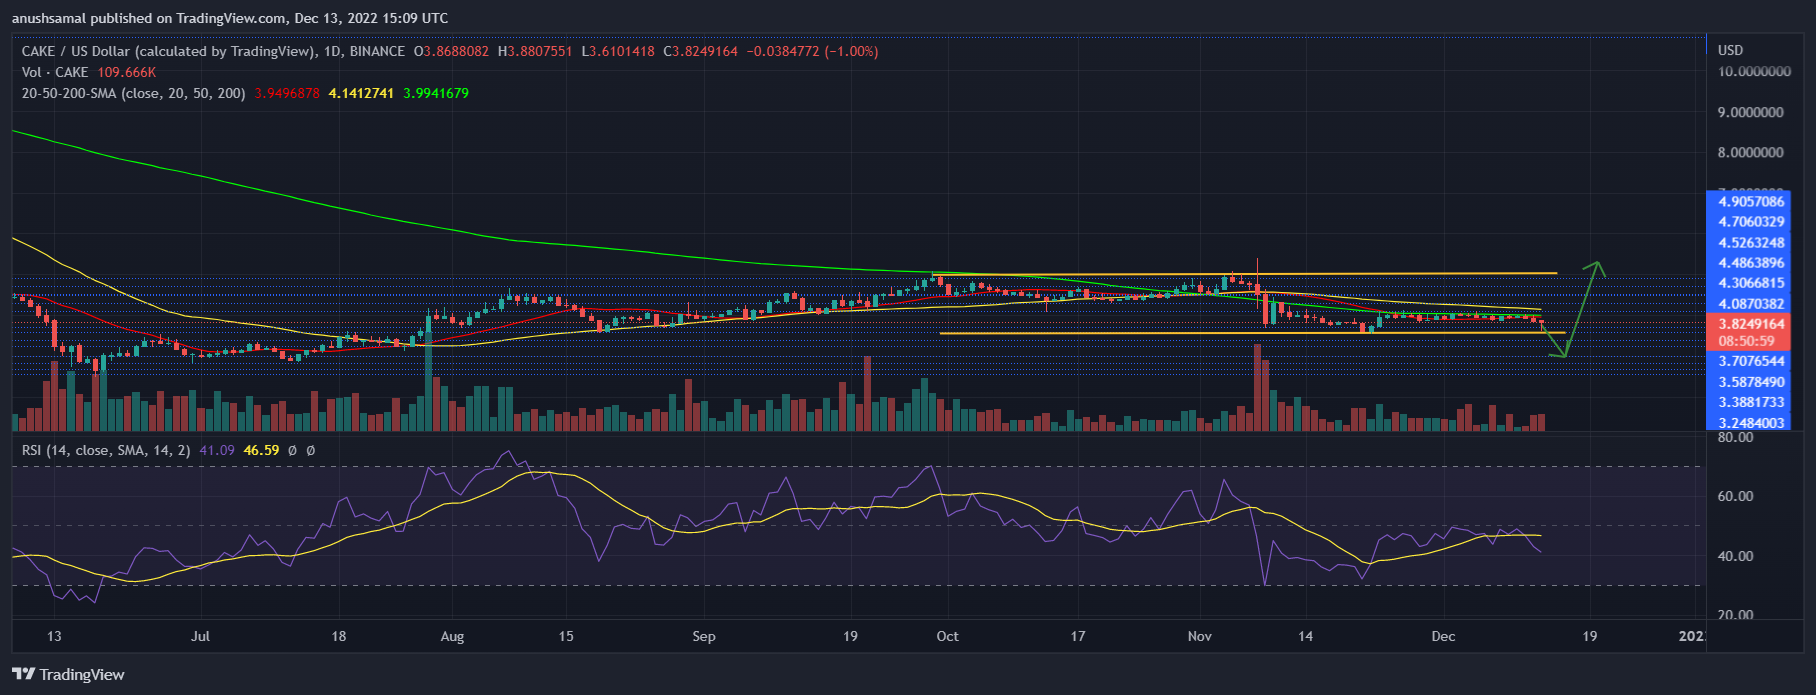Select the Vol · CAKE indicator legend
Viewport: 1816px width, 695px height.
pyautogui.click(x=55, y=72)
